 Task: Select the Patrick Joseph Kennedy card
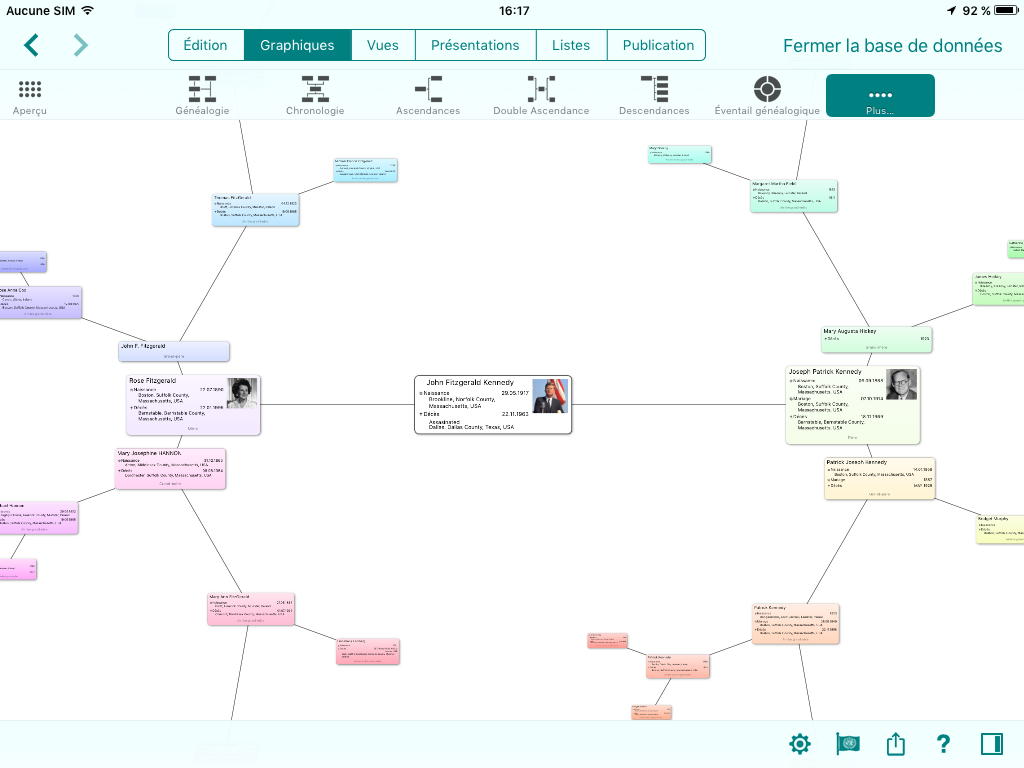click(880, 479)
